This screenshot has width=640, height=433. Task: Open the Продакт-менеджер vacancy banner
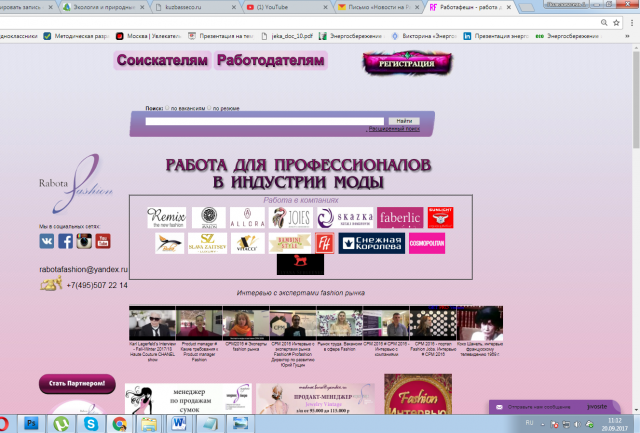click(315, 399)
